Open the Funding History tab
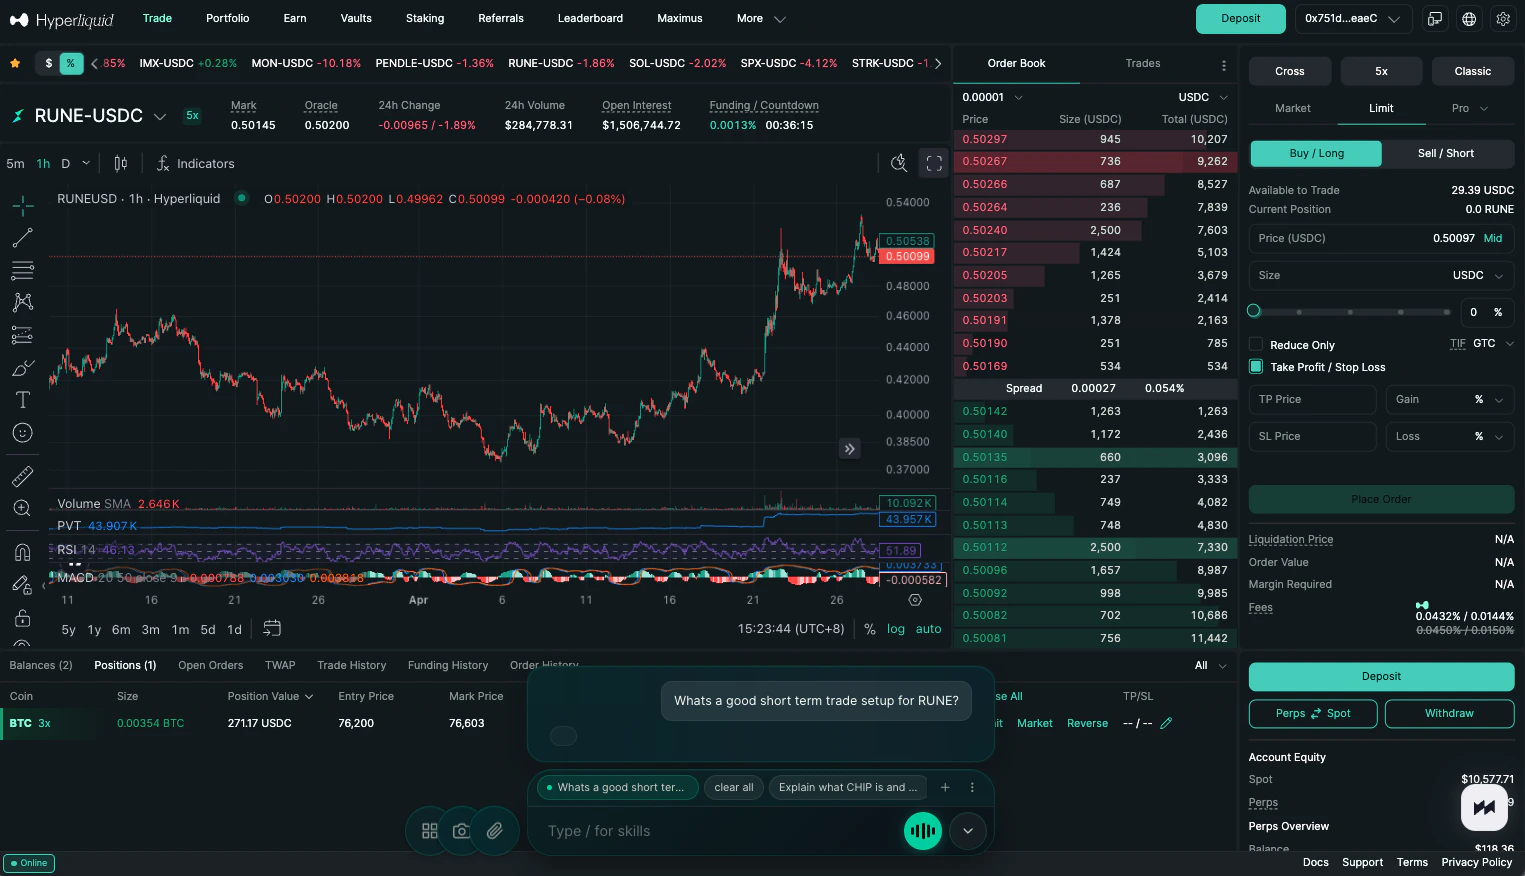This screenshot has width=1525, height=876. (448, 665)
